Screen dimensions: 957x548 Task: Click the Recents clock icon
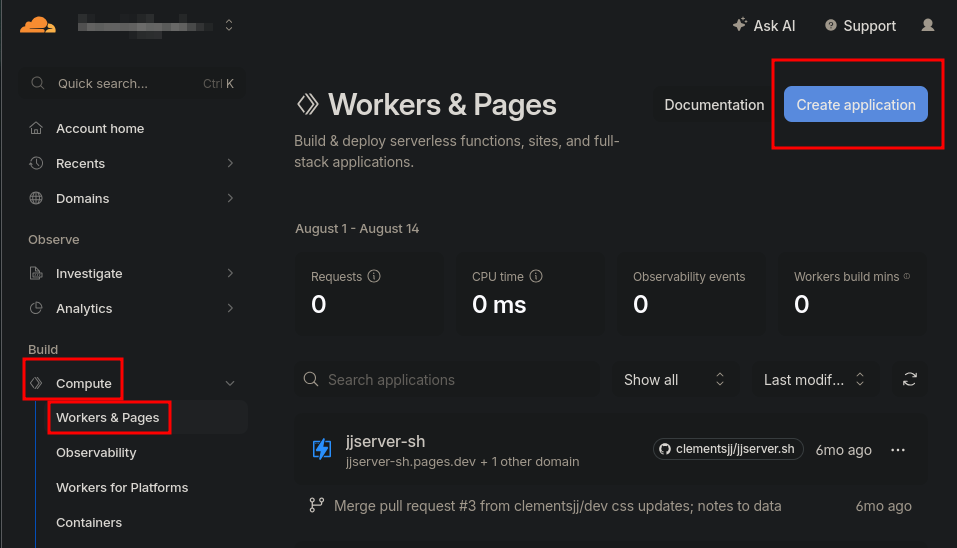tap(36, 163)
